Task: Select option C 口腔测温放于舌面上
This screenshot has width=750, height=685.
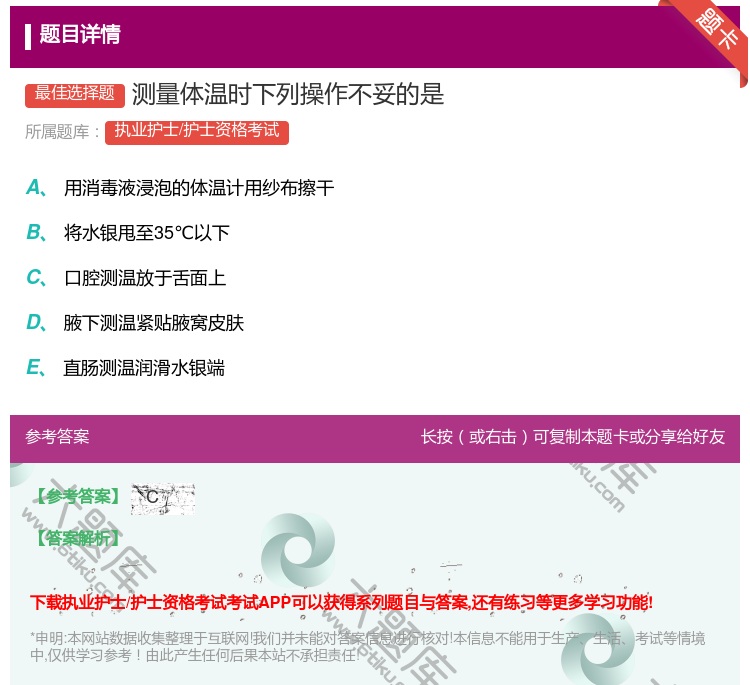Action: tap(126, 278)
